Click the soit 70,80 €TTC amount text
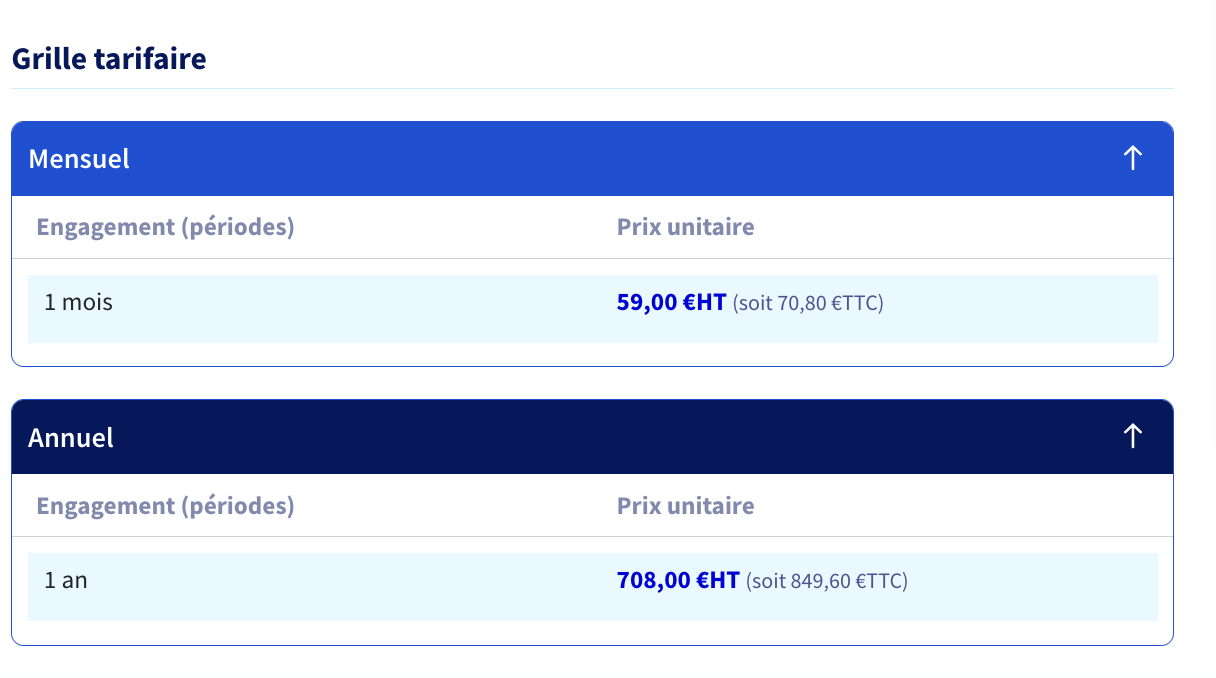 808,303
